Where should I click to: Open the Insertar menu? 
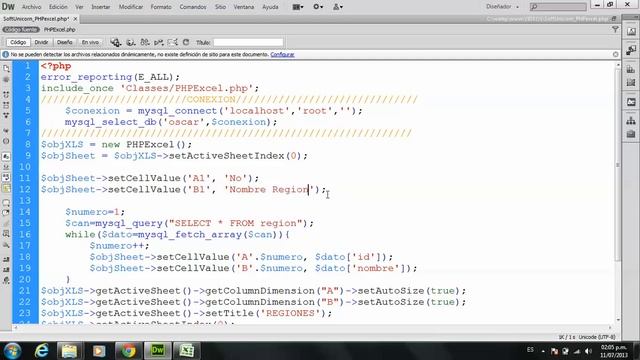pos(100,7)
